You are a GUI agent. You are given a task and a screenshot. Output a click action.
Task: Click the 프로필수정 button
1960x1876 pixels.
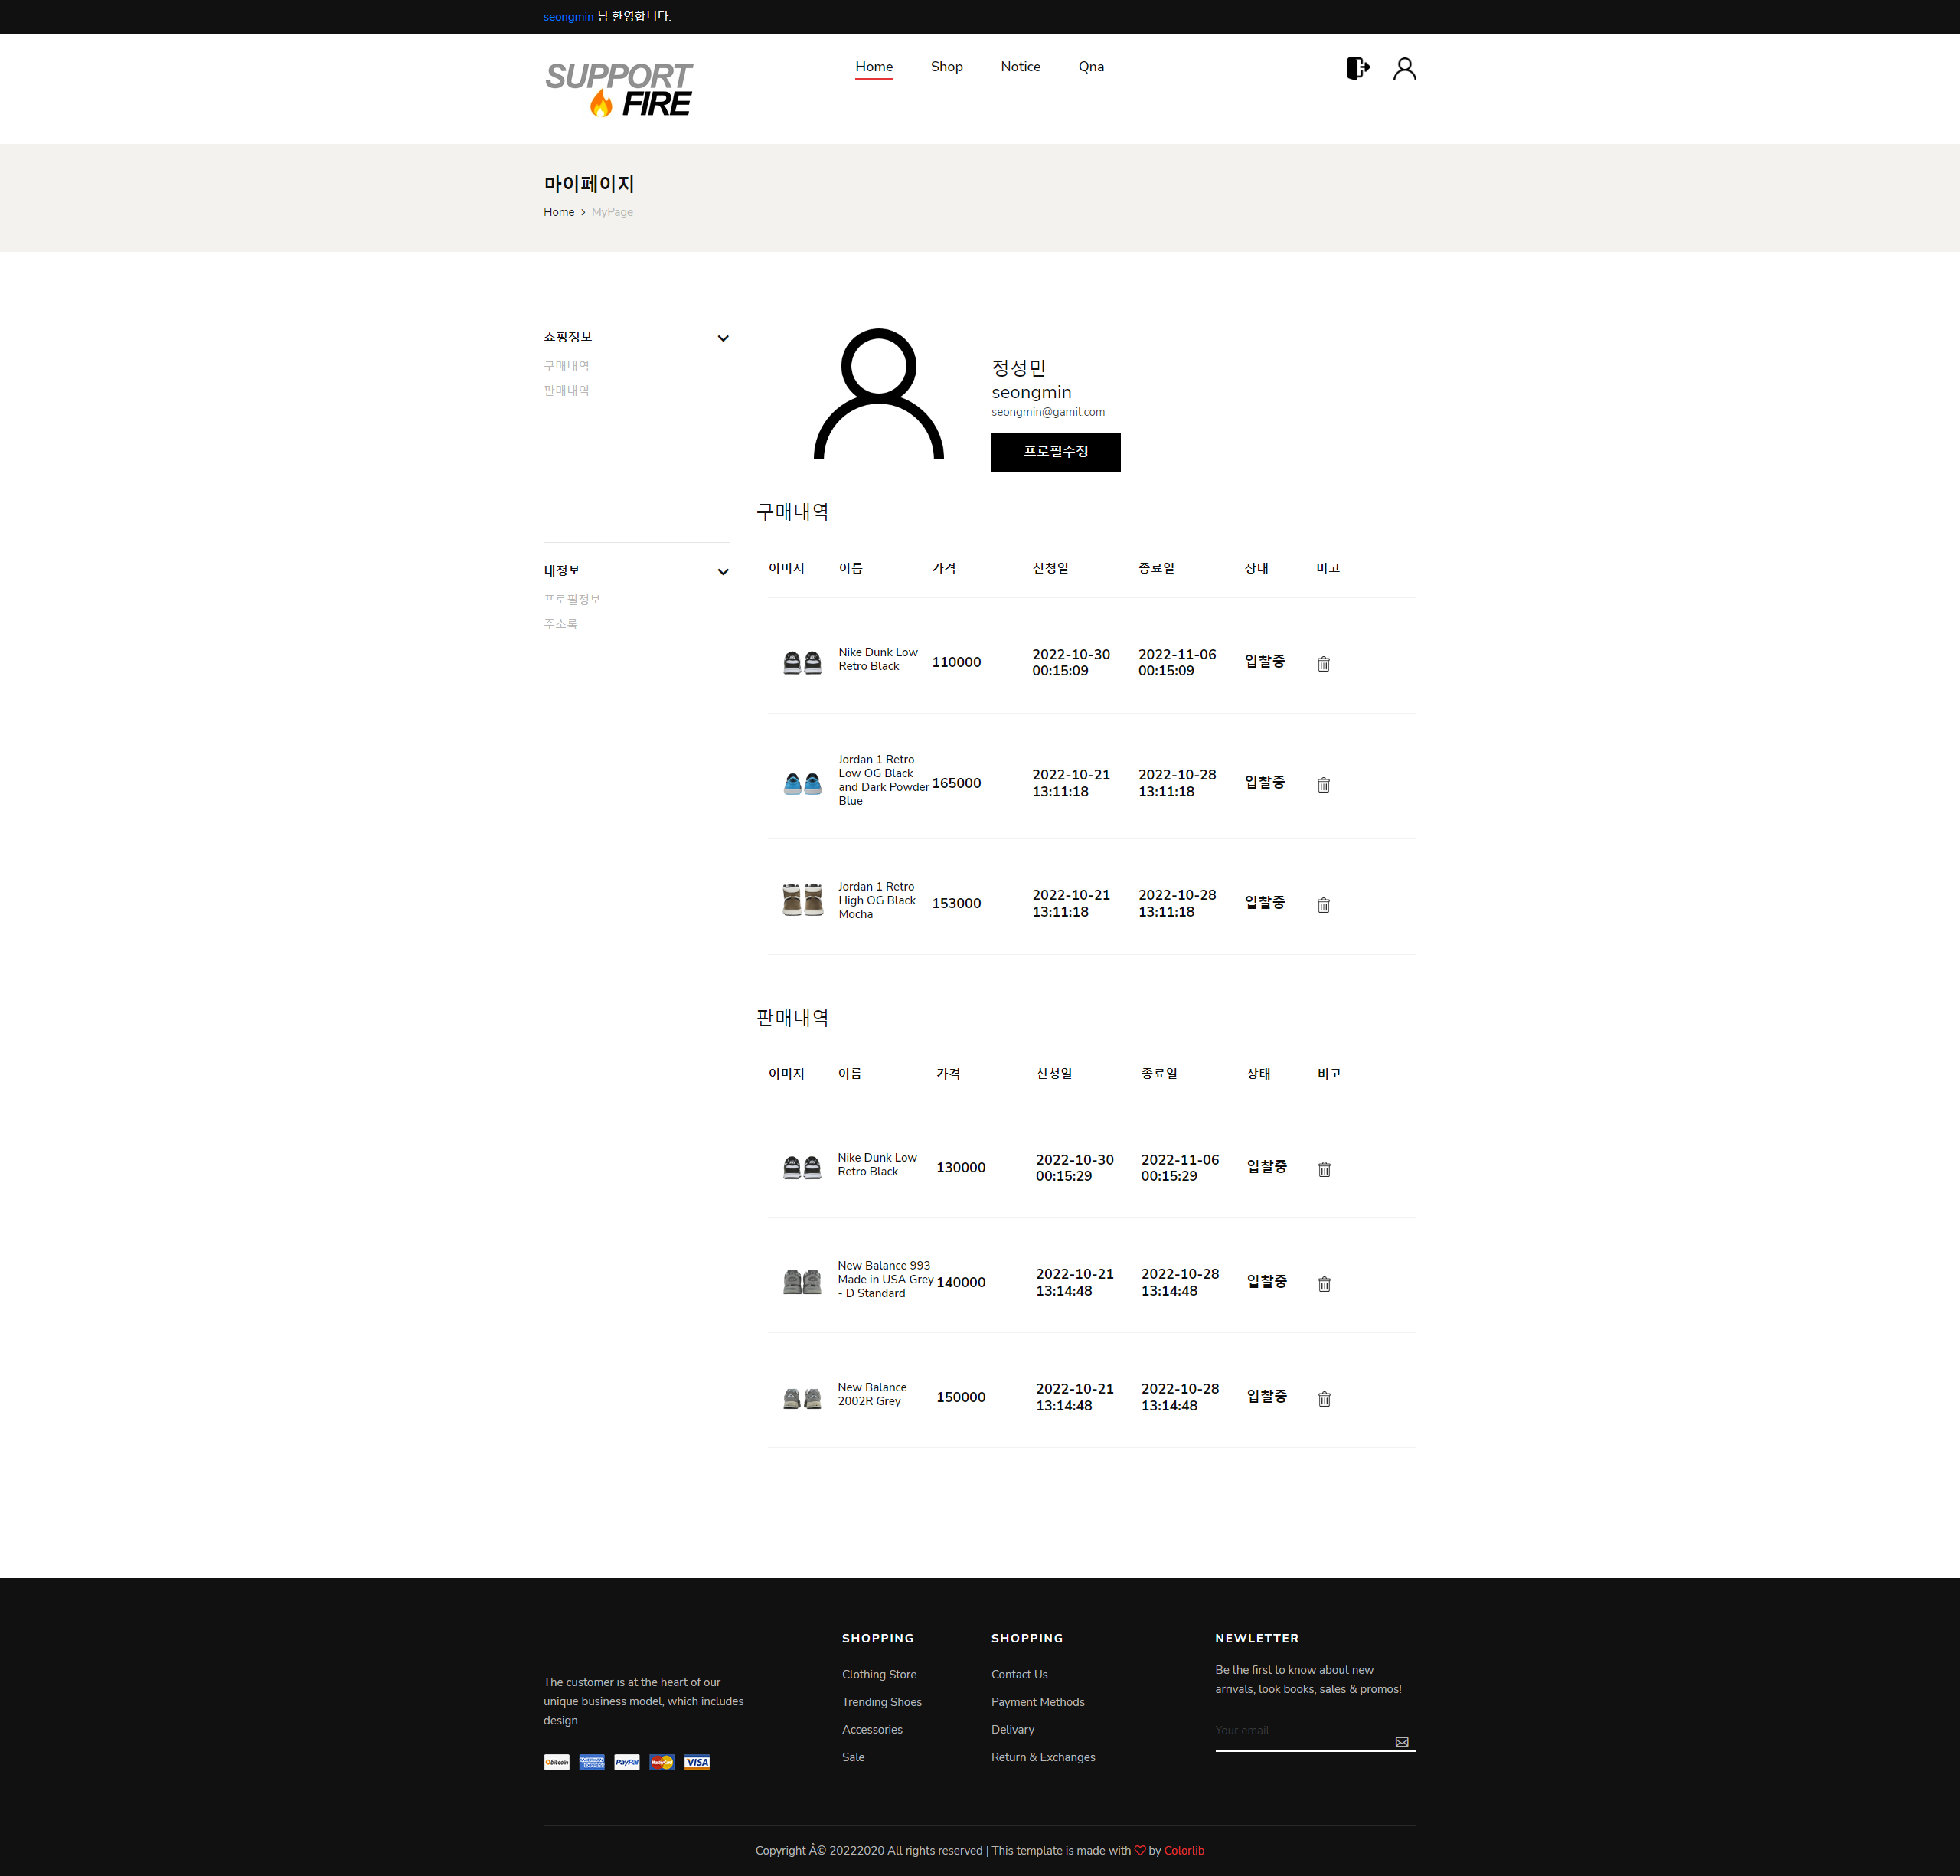pos(1055,452)
